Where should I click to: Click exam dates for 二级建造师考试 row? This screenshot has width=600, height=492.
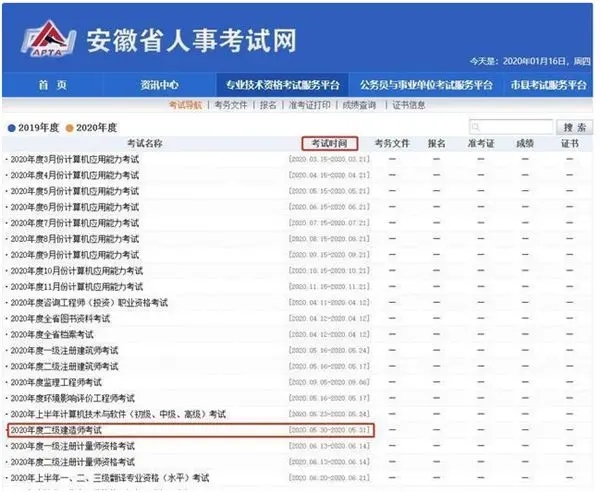329,430
